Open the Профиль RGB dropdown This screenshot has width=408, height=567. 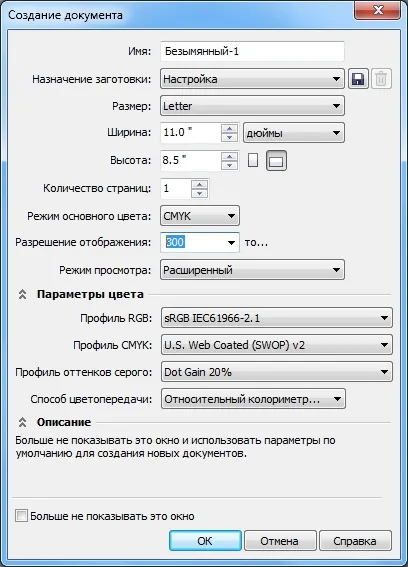point(277,318)
